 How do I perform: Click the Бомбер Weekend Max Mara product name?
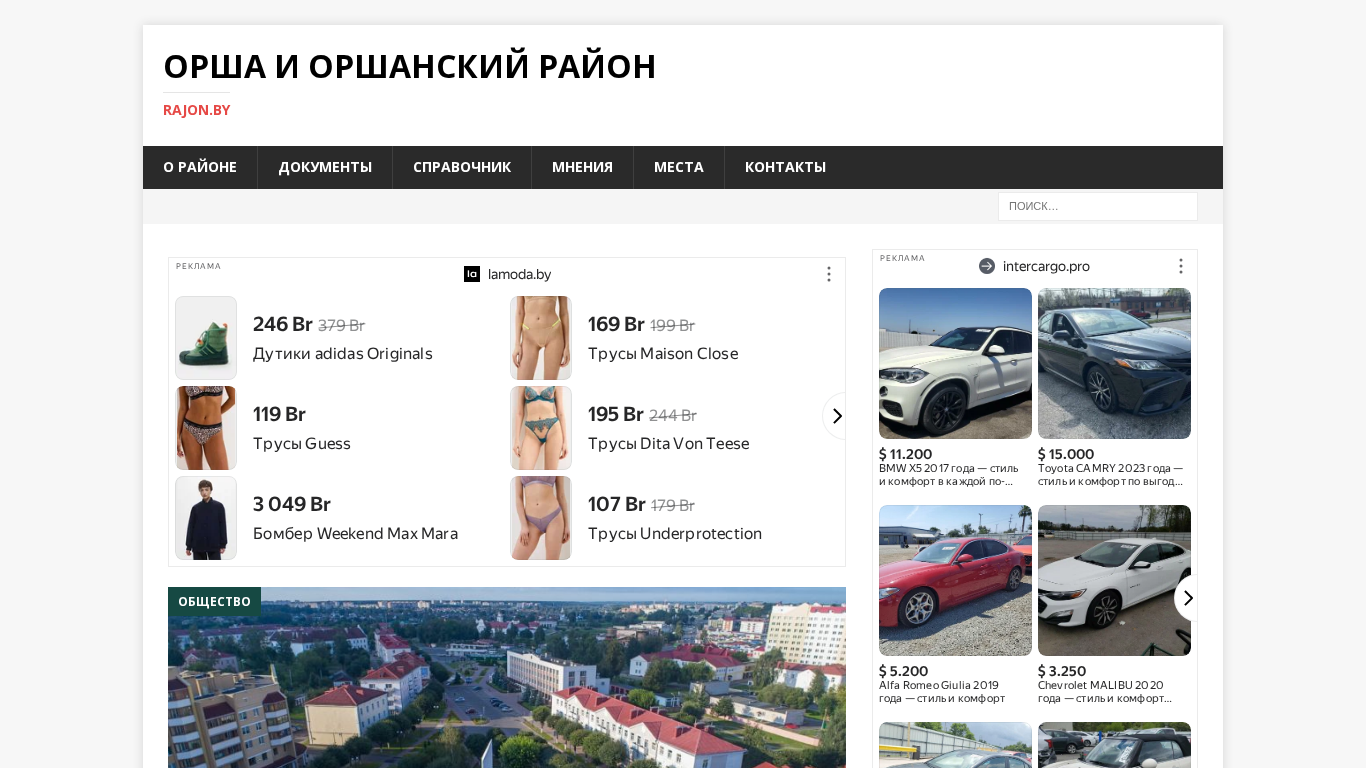(355, 534)
